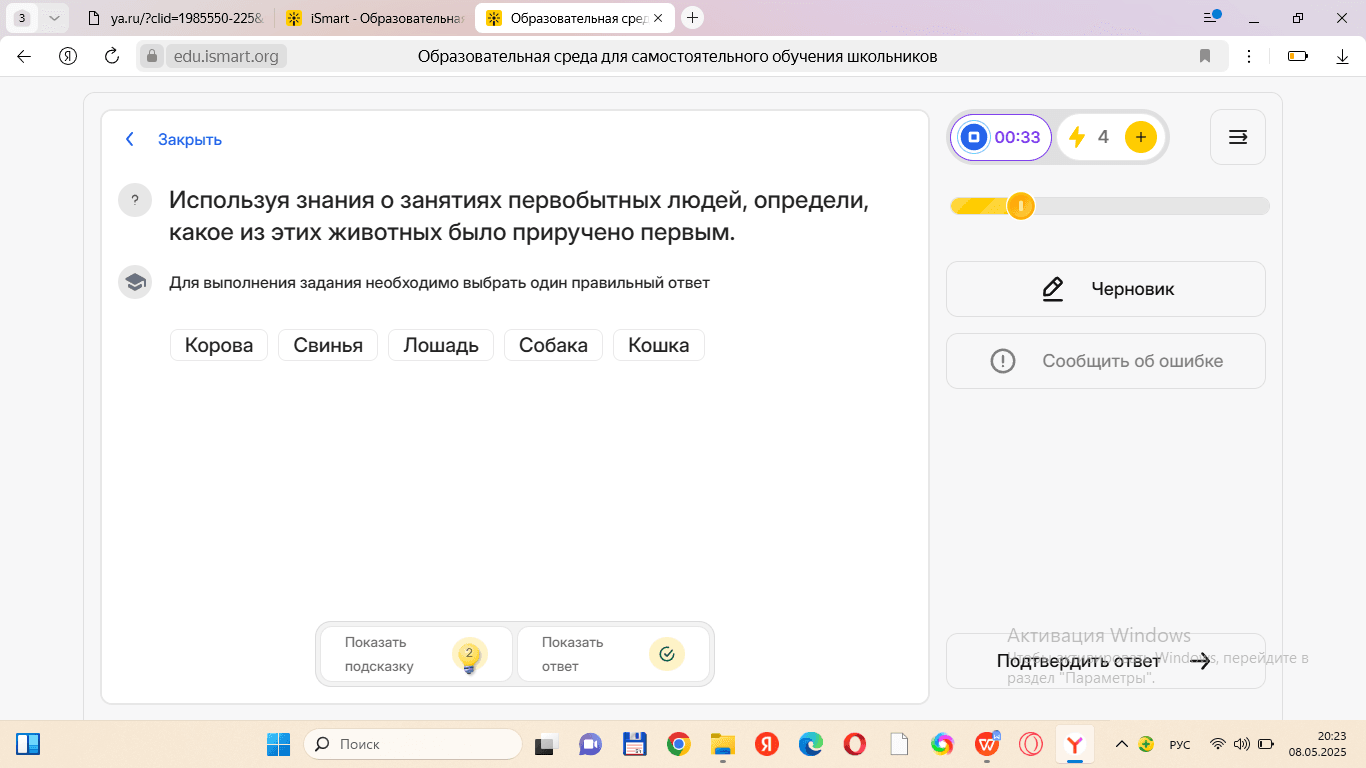Click the active Yandex Browser taskbar icon

click(1075, 744)
